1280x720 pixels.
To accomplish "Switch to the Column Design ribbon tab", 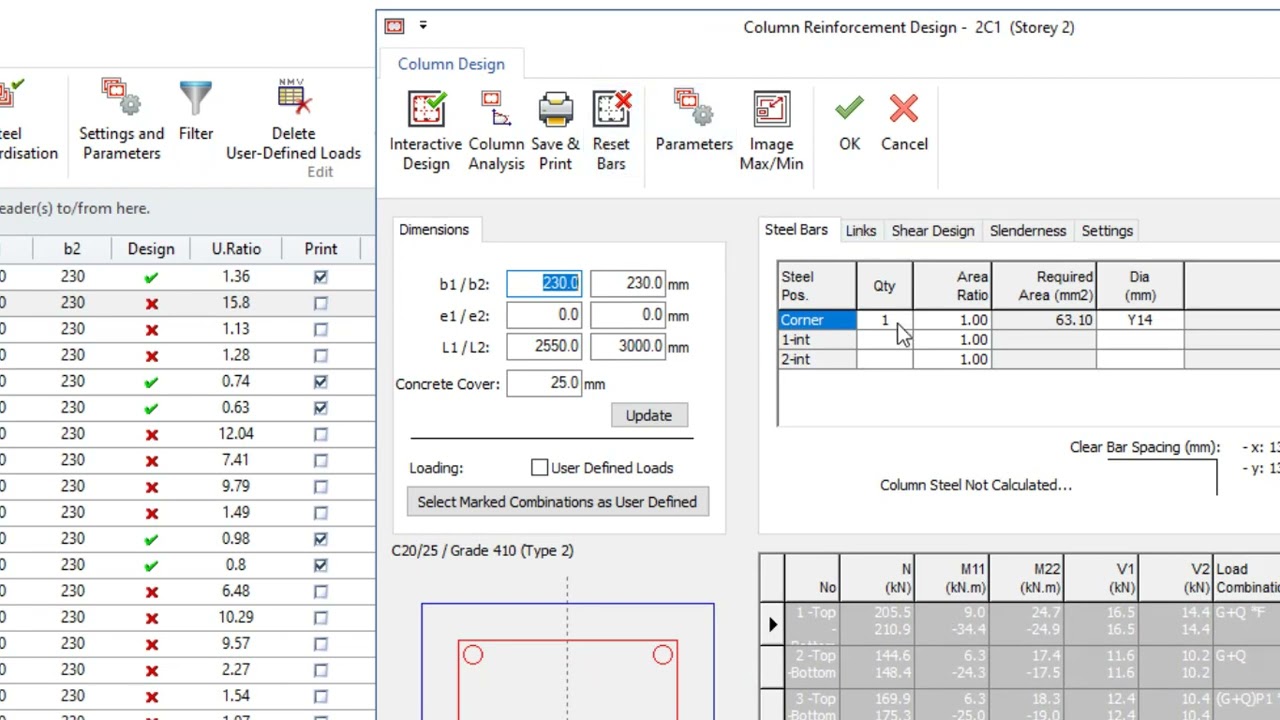I will (x=451, y=64).
